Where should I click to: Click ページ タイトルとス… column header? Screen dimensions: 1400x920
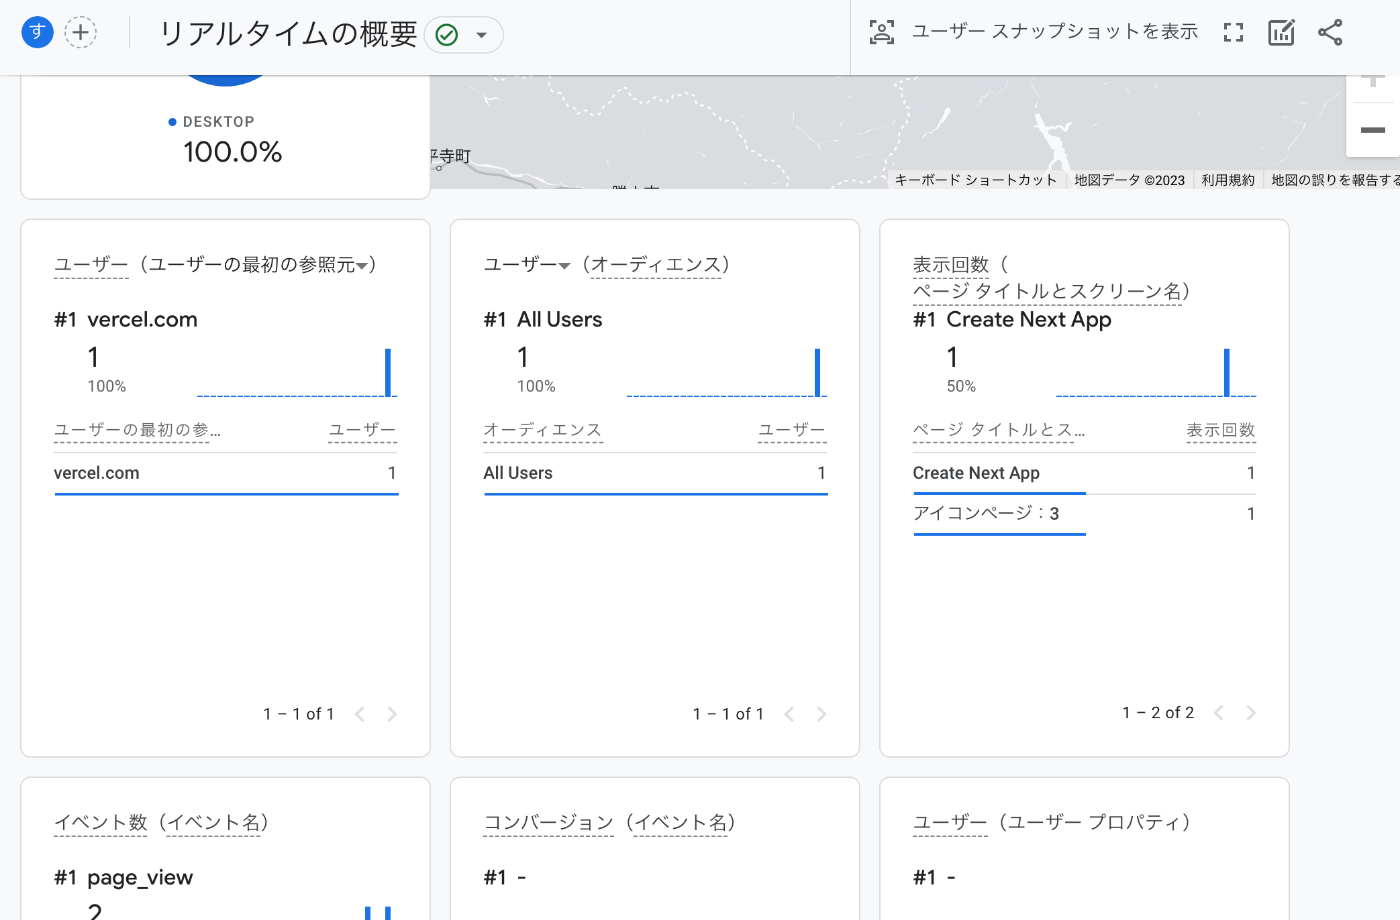[x=999, y=430]
